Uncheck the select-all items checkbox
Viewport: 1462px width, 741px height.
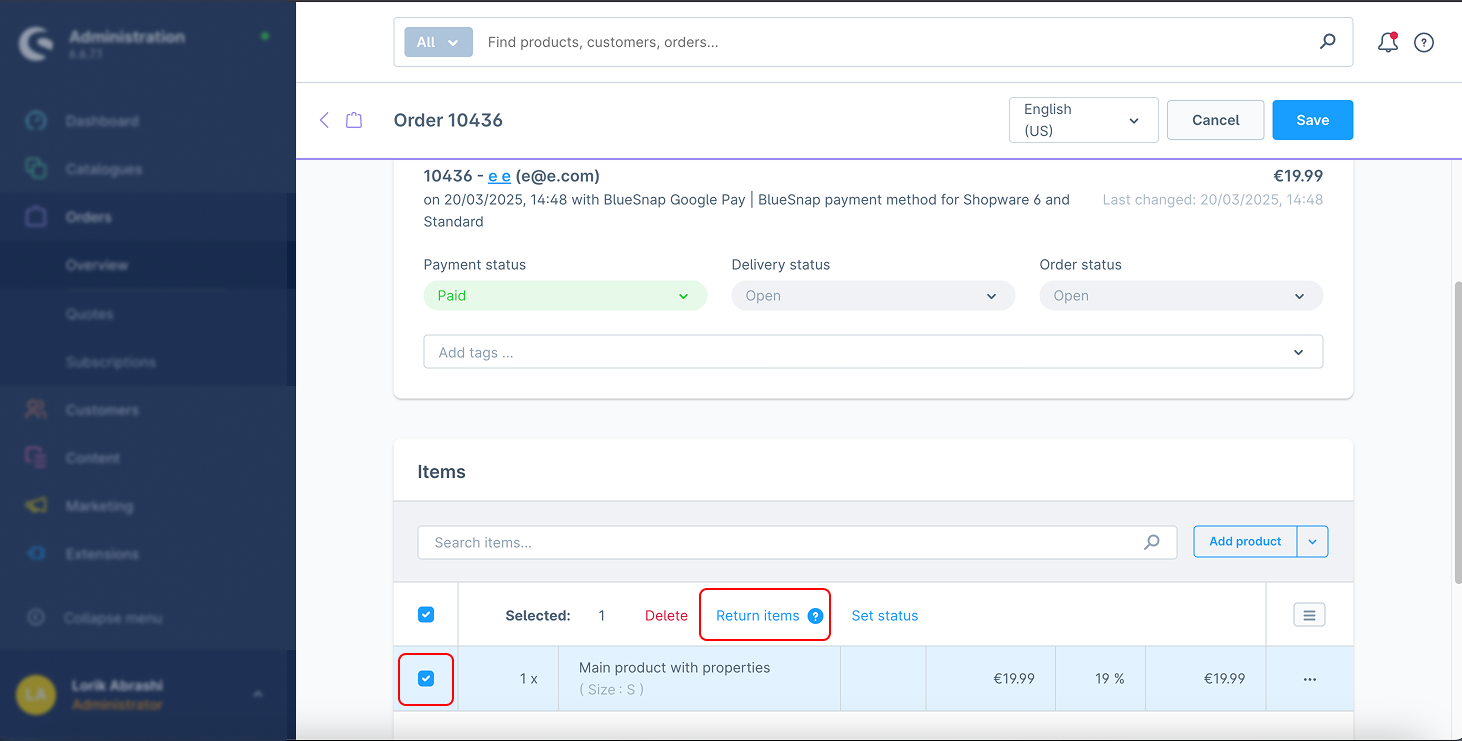(x=426, y=615)
